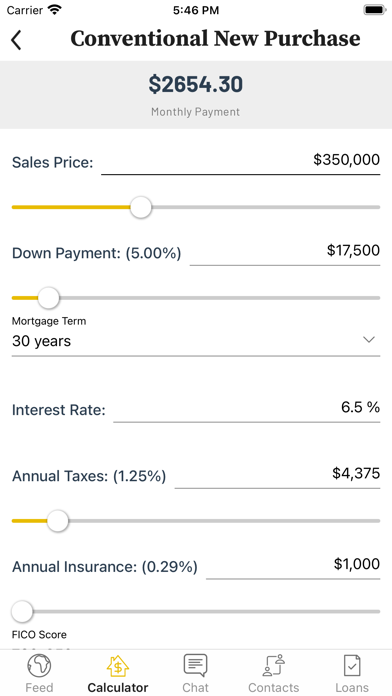Open the Contacts icon

(x=273, y=666)
